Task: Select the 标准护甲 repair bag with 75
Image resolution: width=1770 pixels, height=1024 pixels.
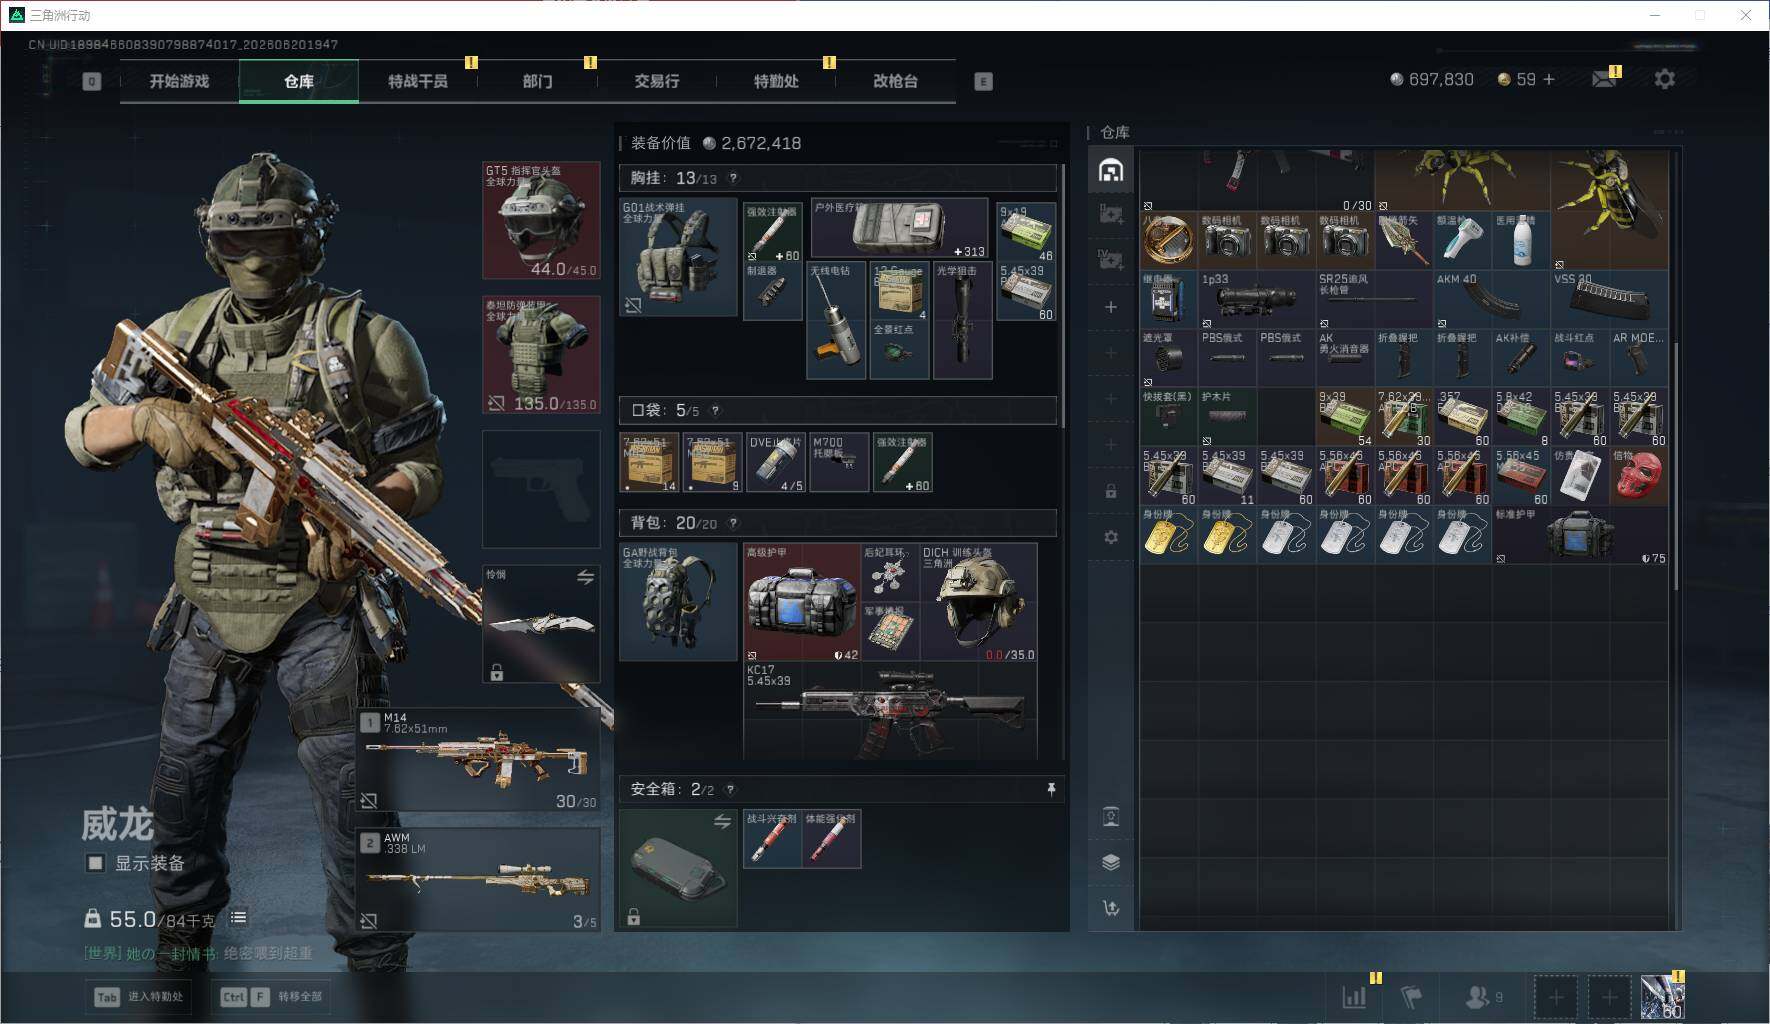Action: [1580, 535]
